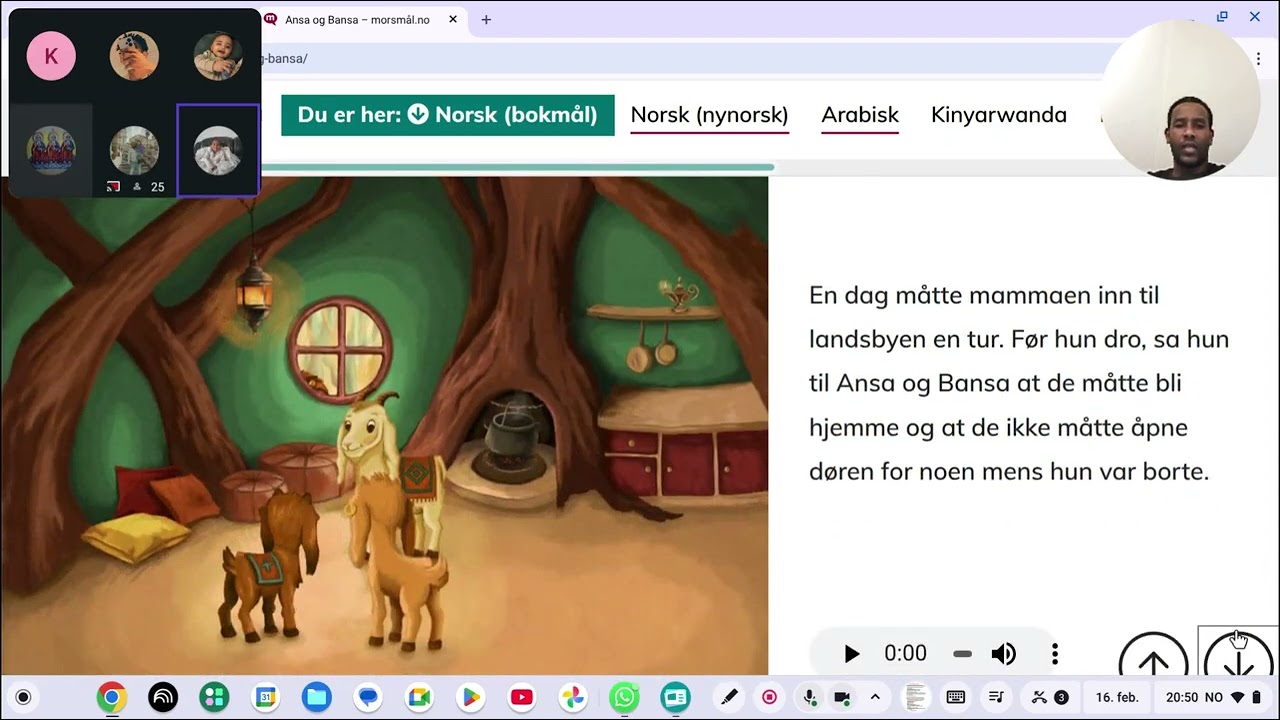The image size is (1280, 720).
Task: Open the Files app
Action: 316,697
